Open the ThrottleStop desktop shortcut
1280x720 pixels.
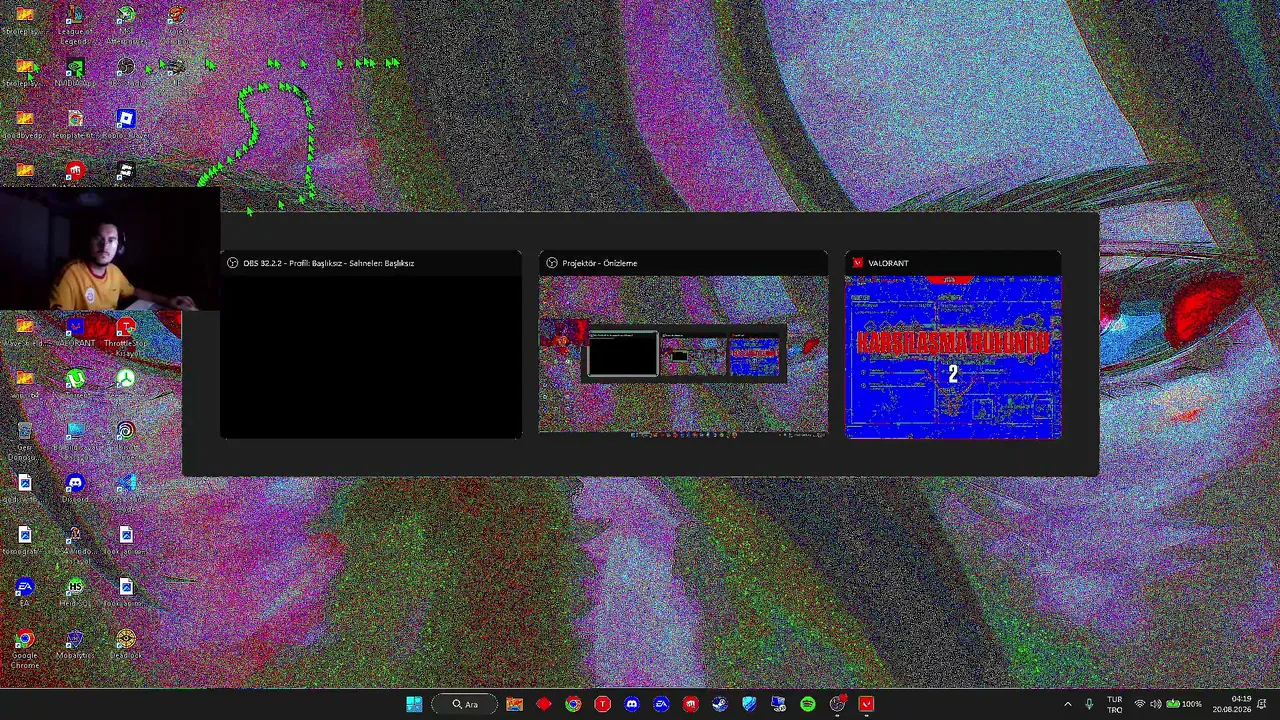click(x=126, y=334)
